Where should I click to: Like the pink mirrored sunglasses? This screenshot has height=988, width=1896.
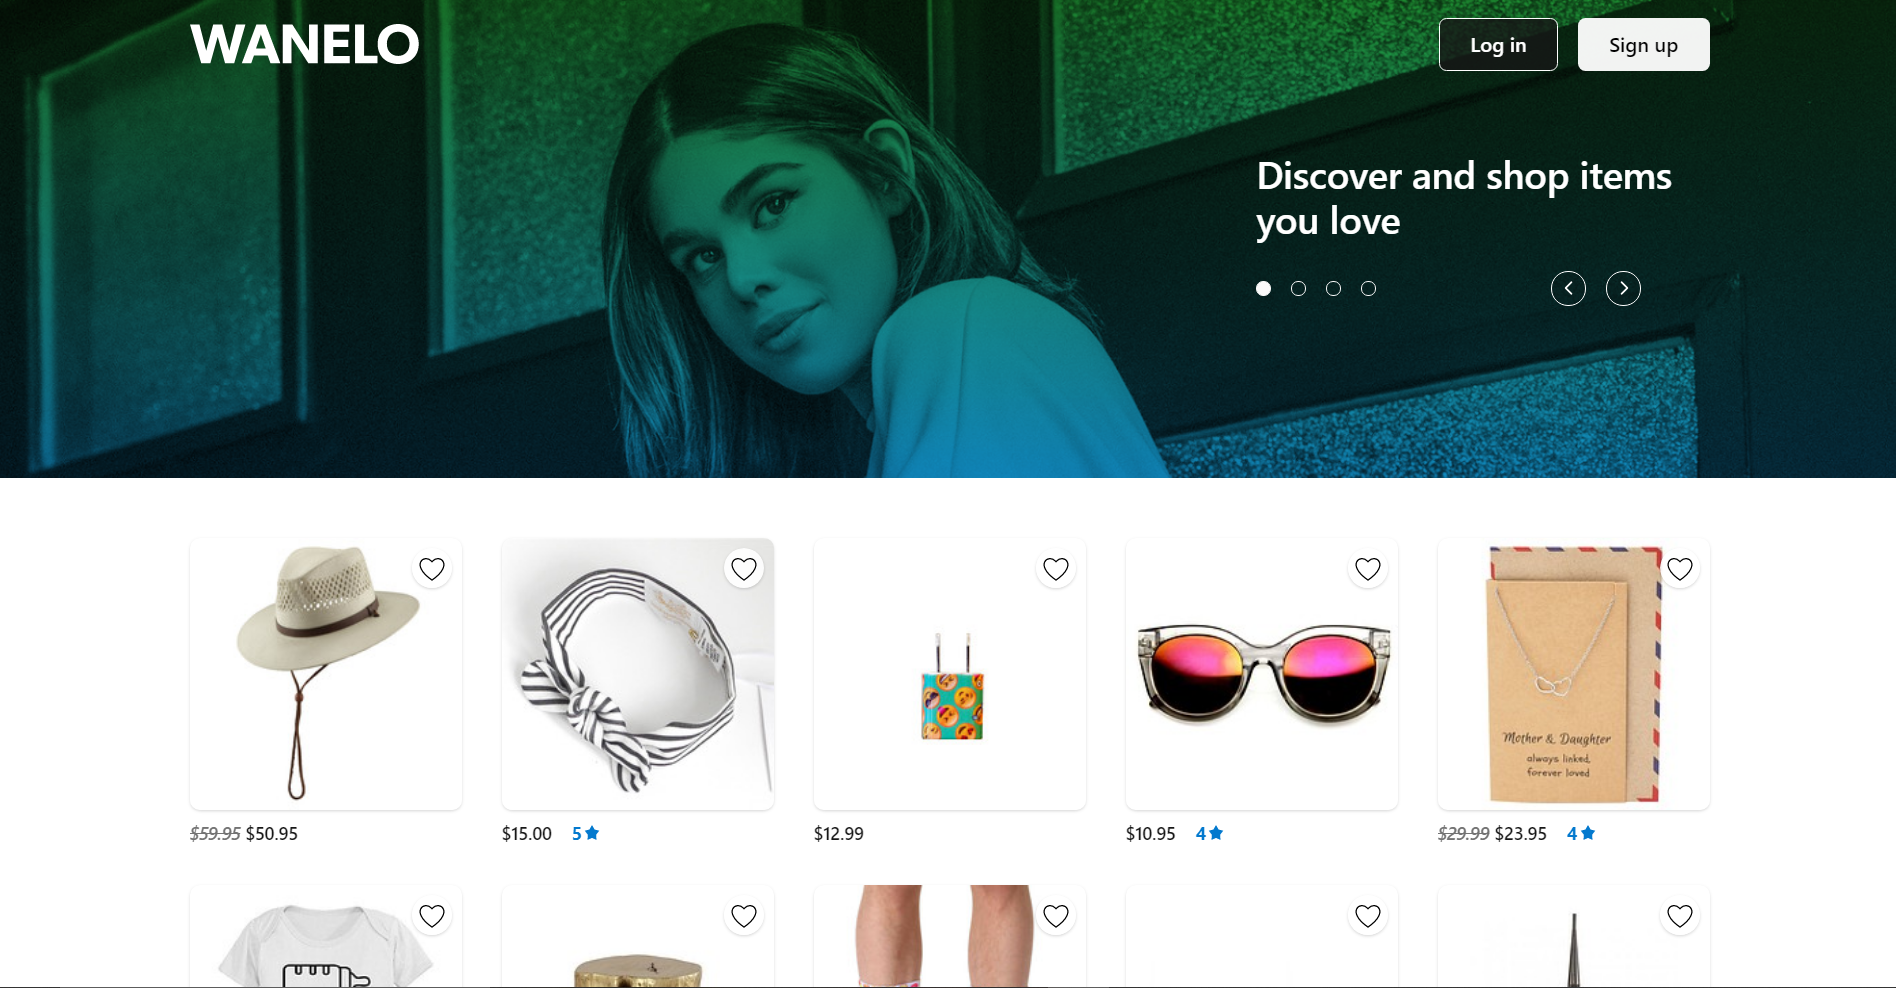1368,569
